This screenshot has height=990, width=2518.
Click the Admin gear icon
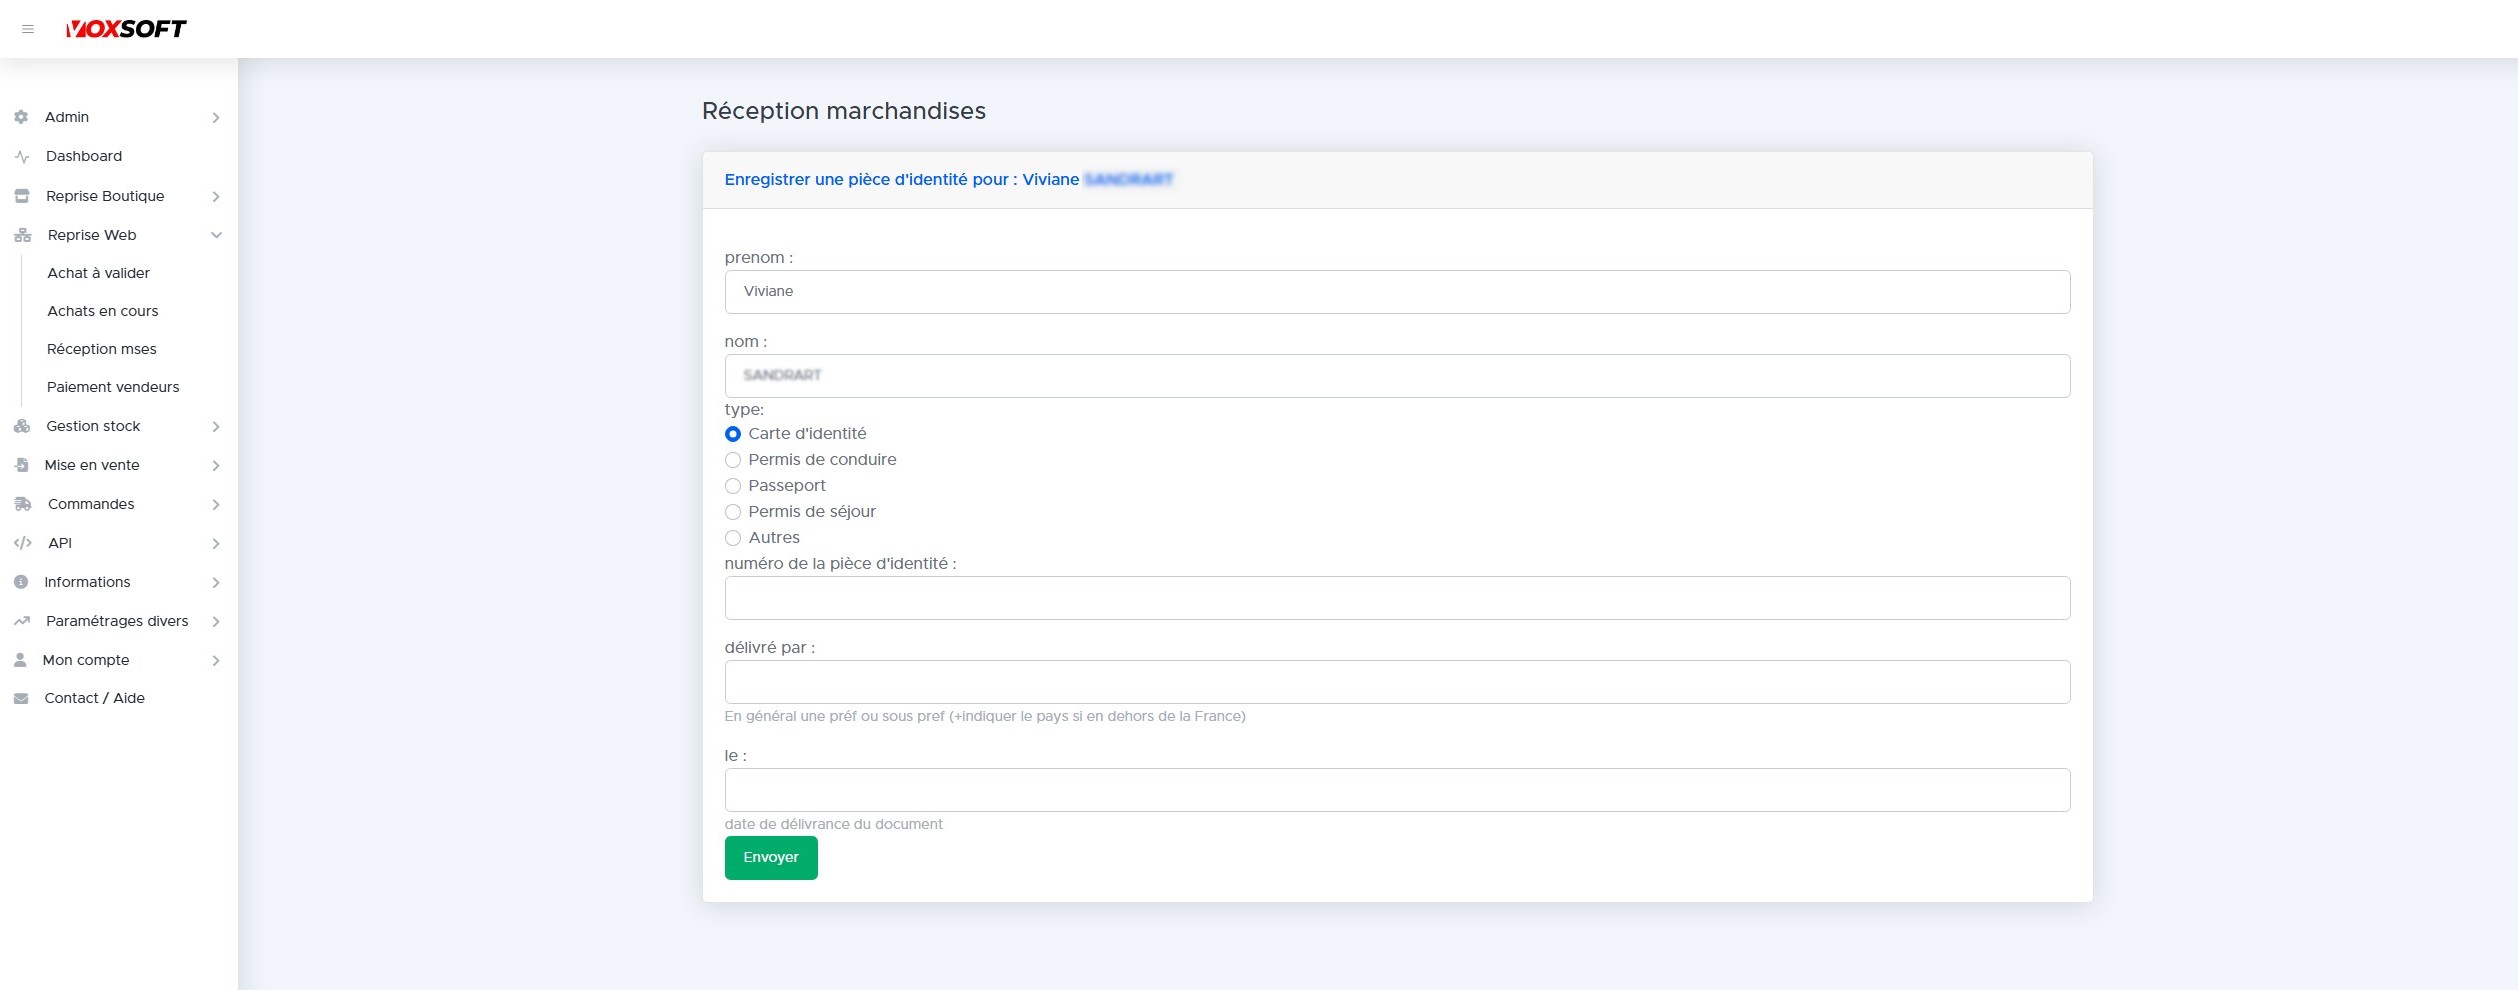(x=21, y=117)
